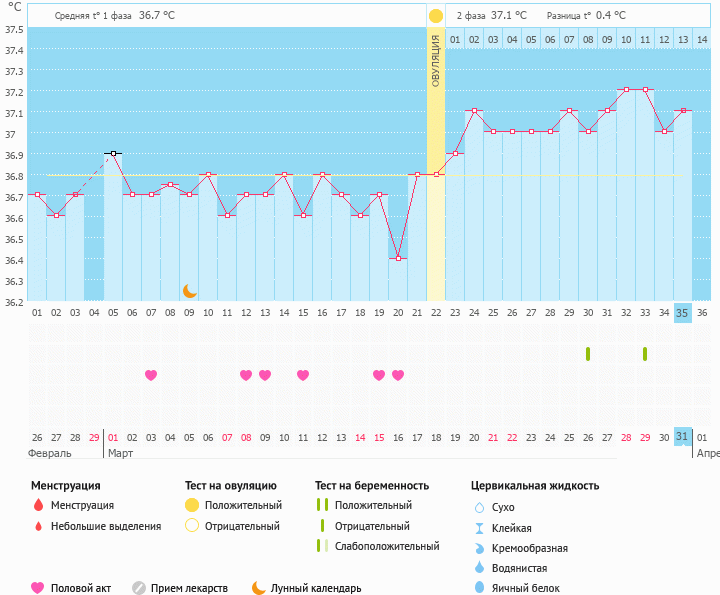Click the red Менструация drop legend icon
This screenshot has height=595, width=720.
pyautogui.click(x=38, y=505)
